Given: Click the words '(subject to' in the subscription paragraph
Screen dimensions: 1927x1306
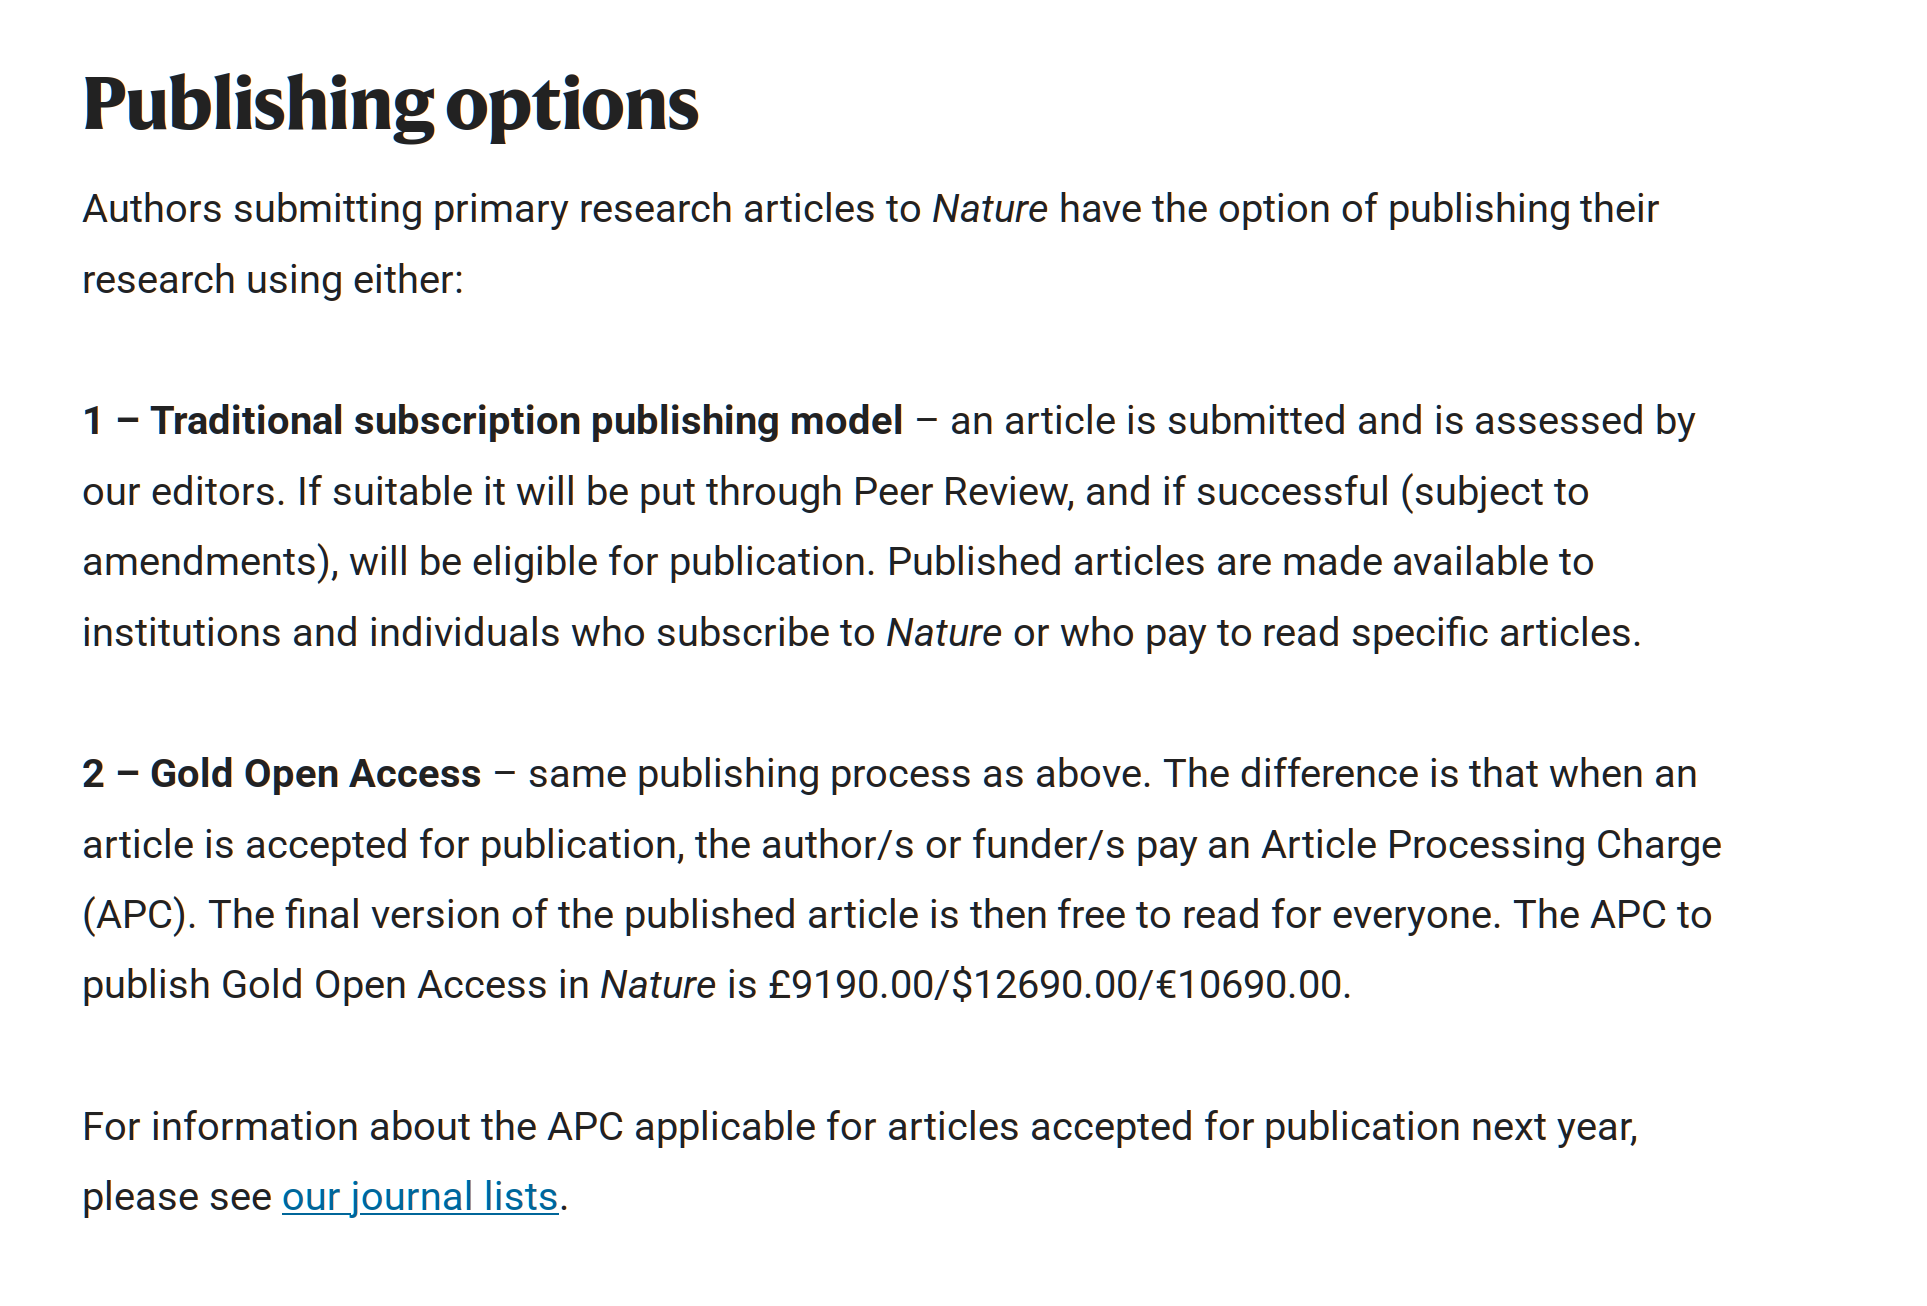Looking at the screenshot, I should point(1494,492).
